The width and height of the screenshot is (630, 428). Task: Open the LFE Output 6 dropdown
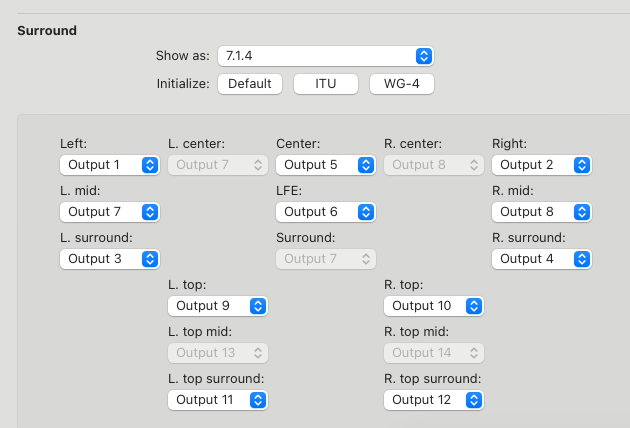click(326, 212)
